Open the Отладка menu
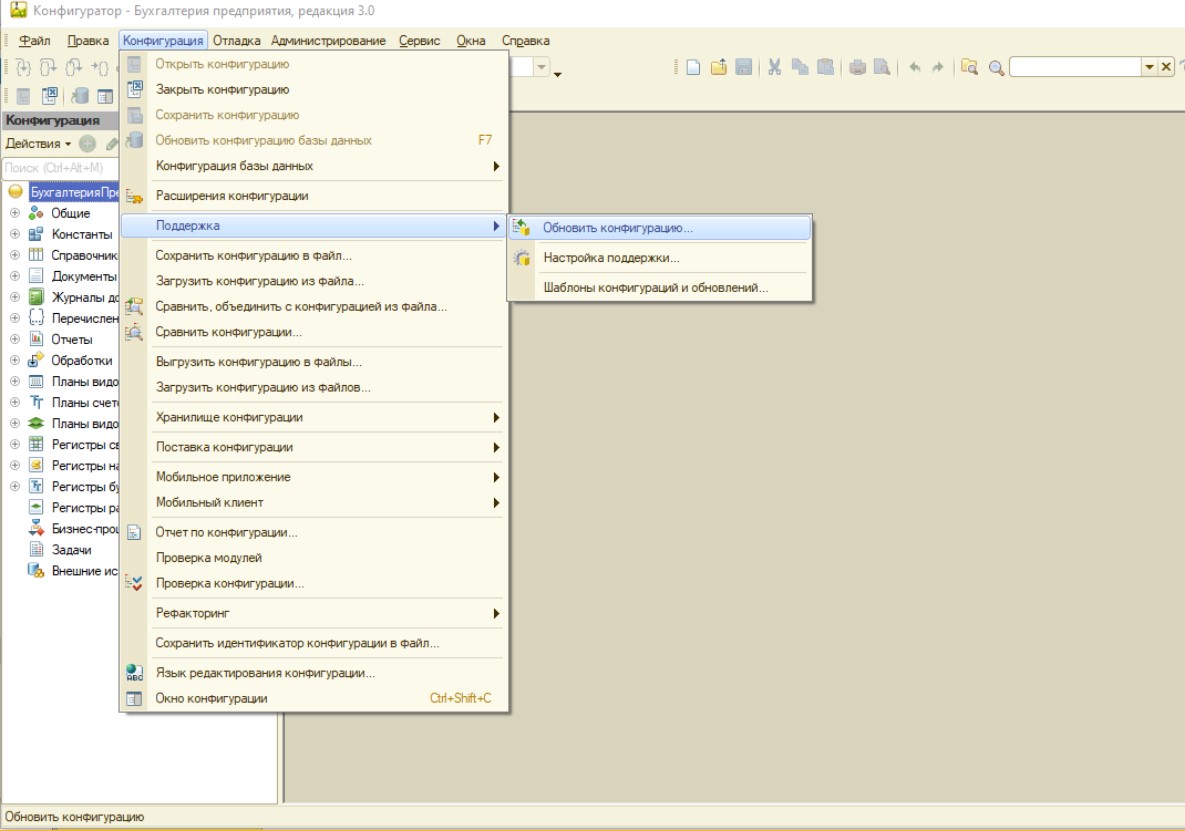Image resolution: width=1185 pixels, height=831 pixels. tap(237, 41)
